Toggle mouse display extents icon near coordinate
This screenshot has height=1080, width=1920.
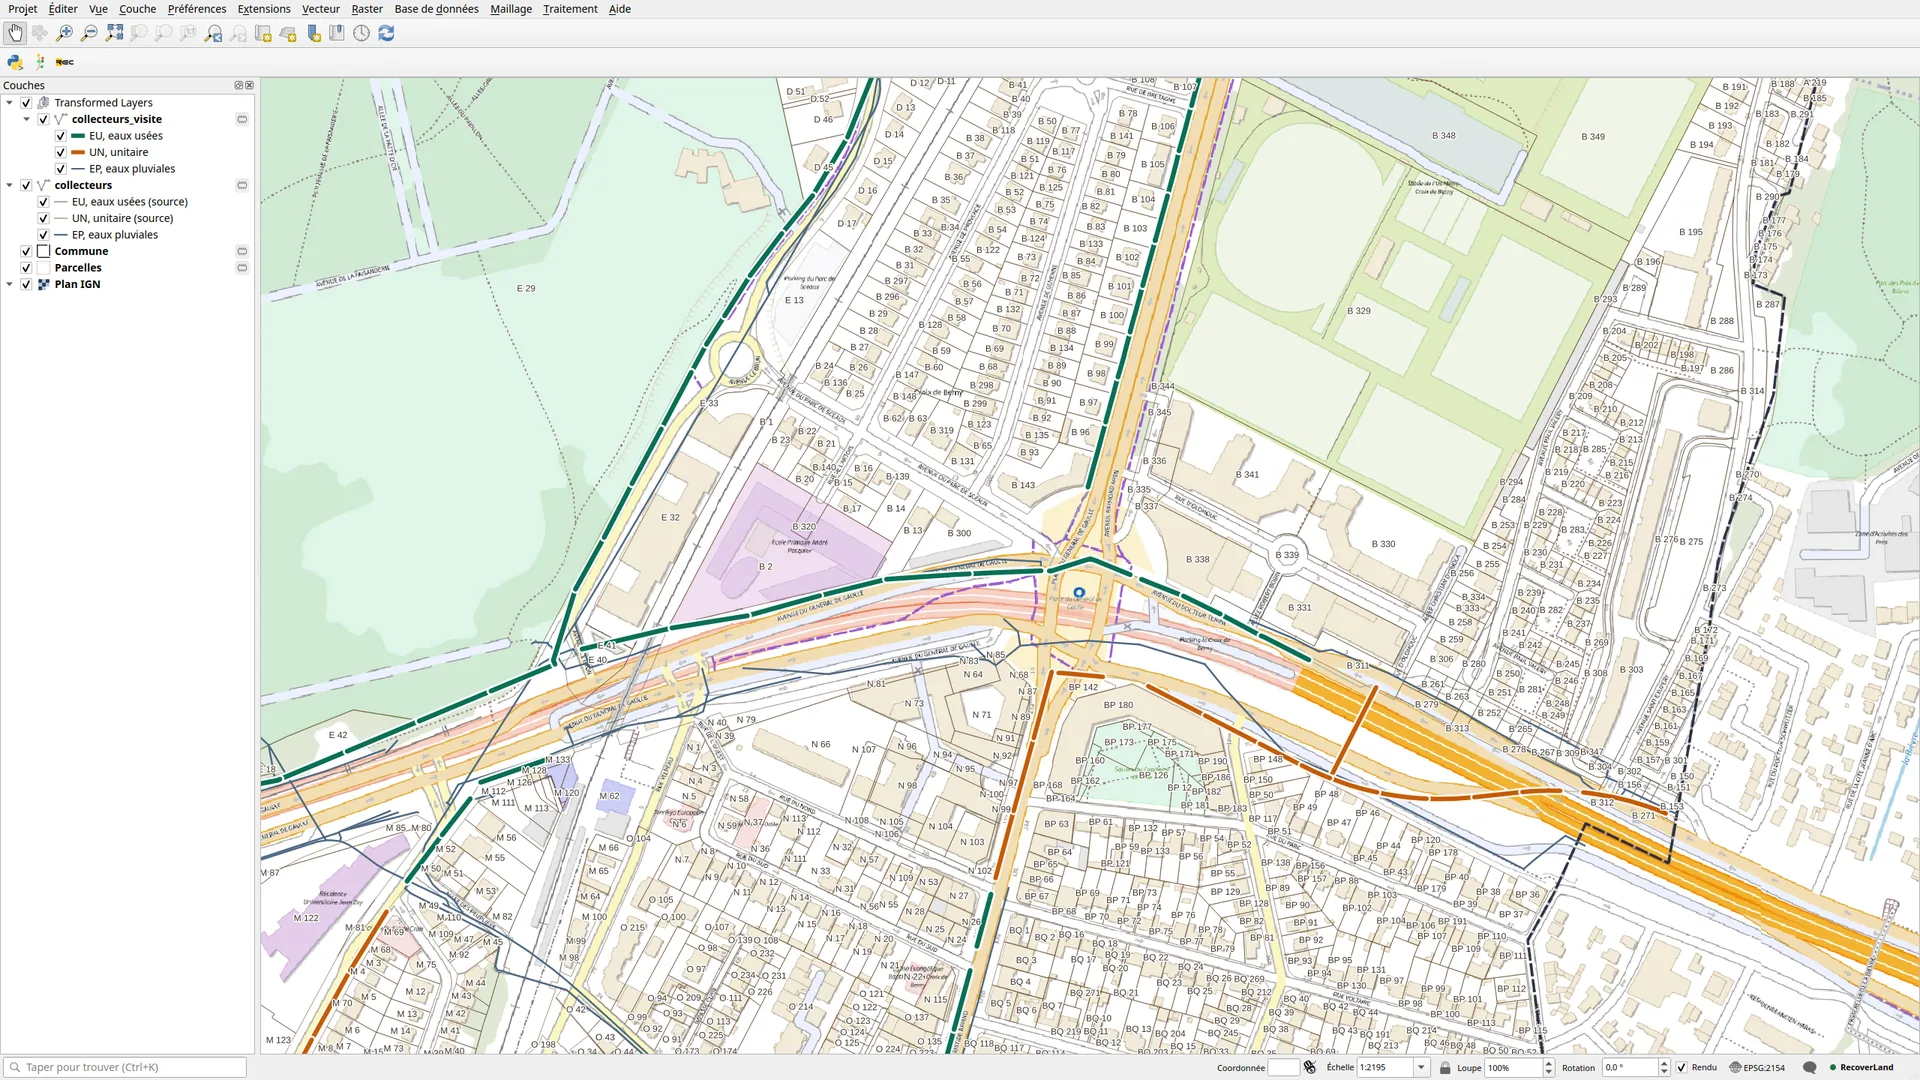coord(1310,1067)
